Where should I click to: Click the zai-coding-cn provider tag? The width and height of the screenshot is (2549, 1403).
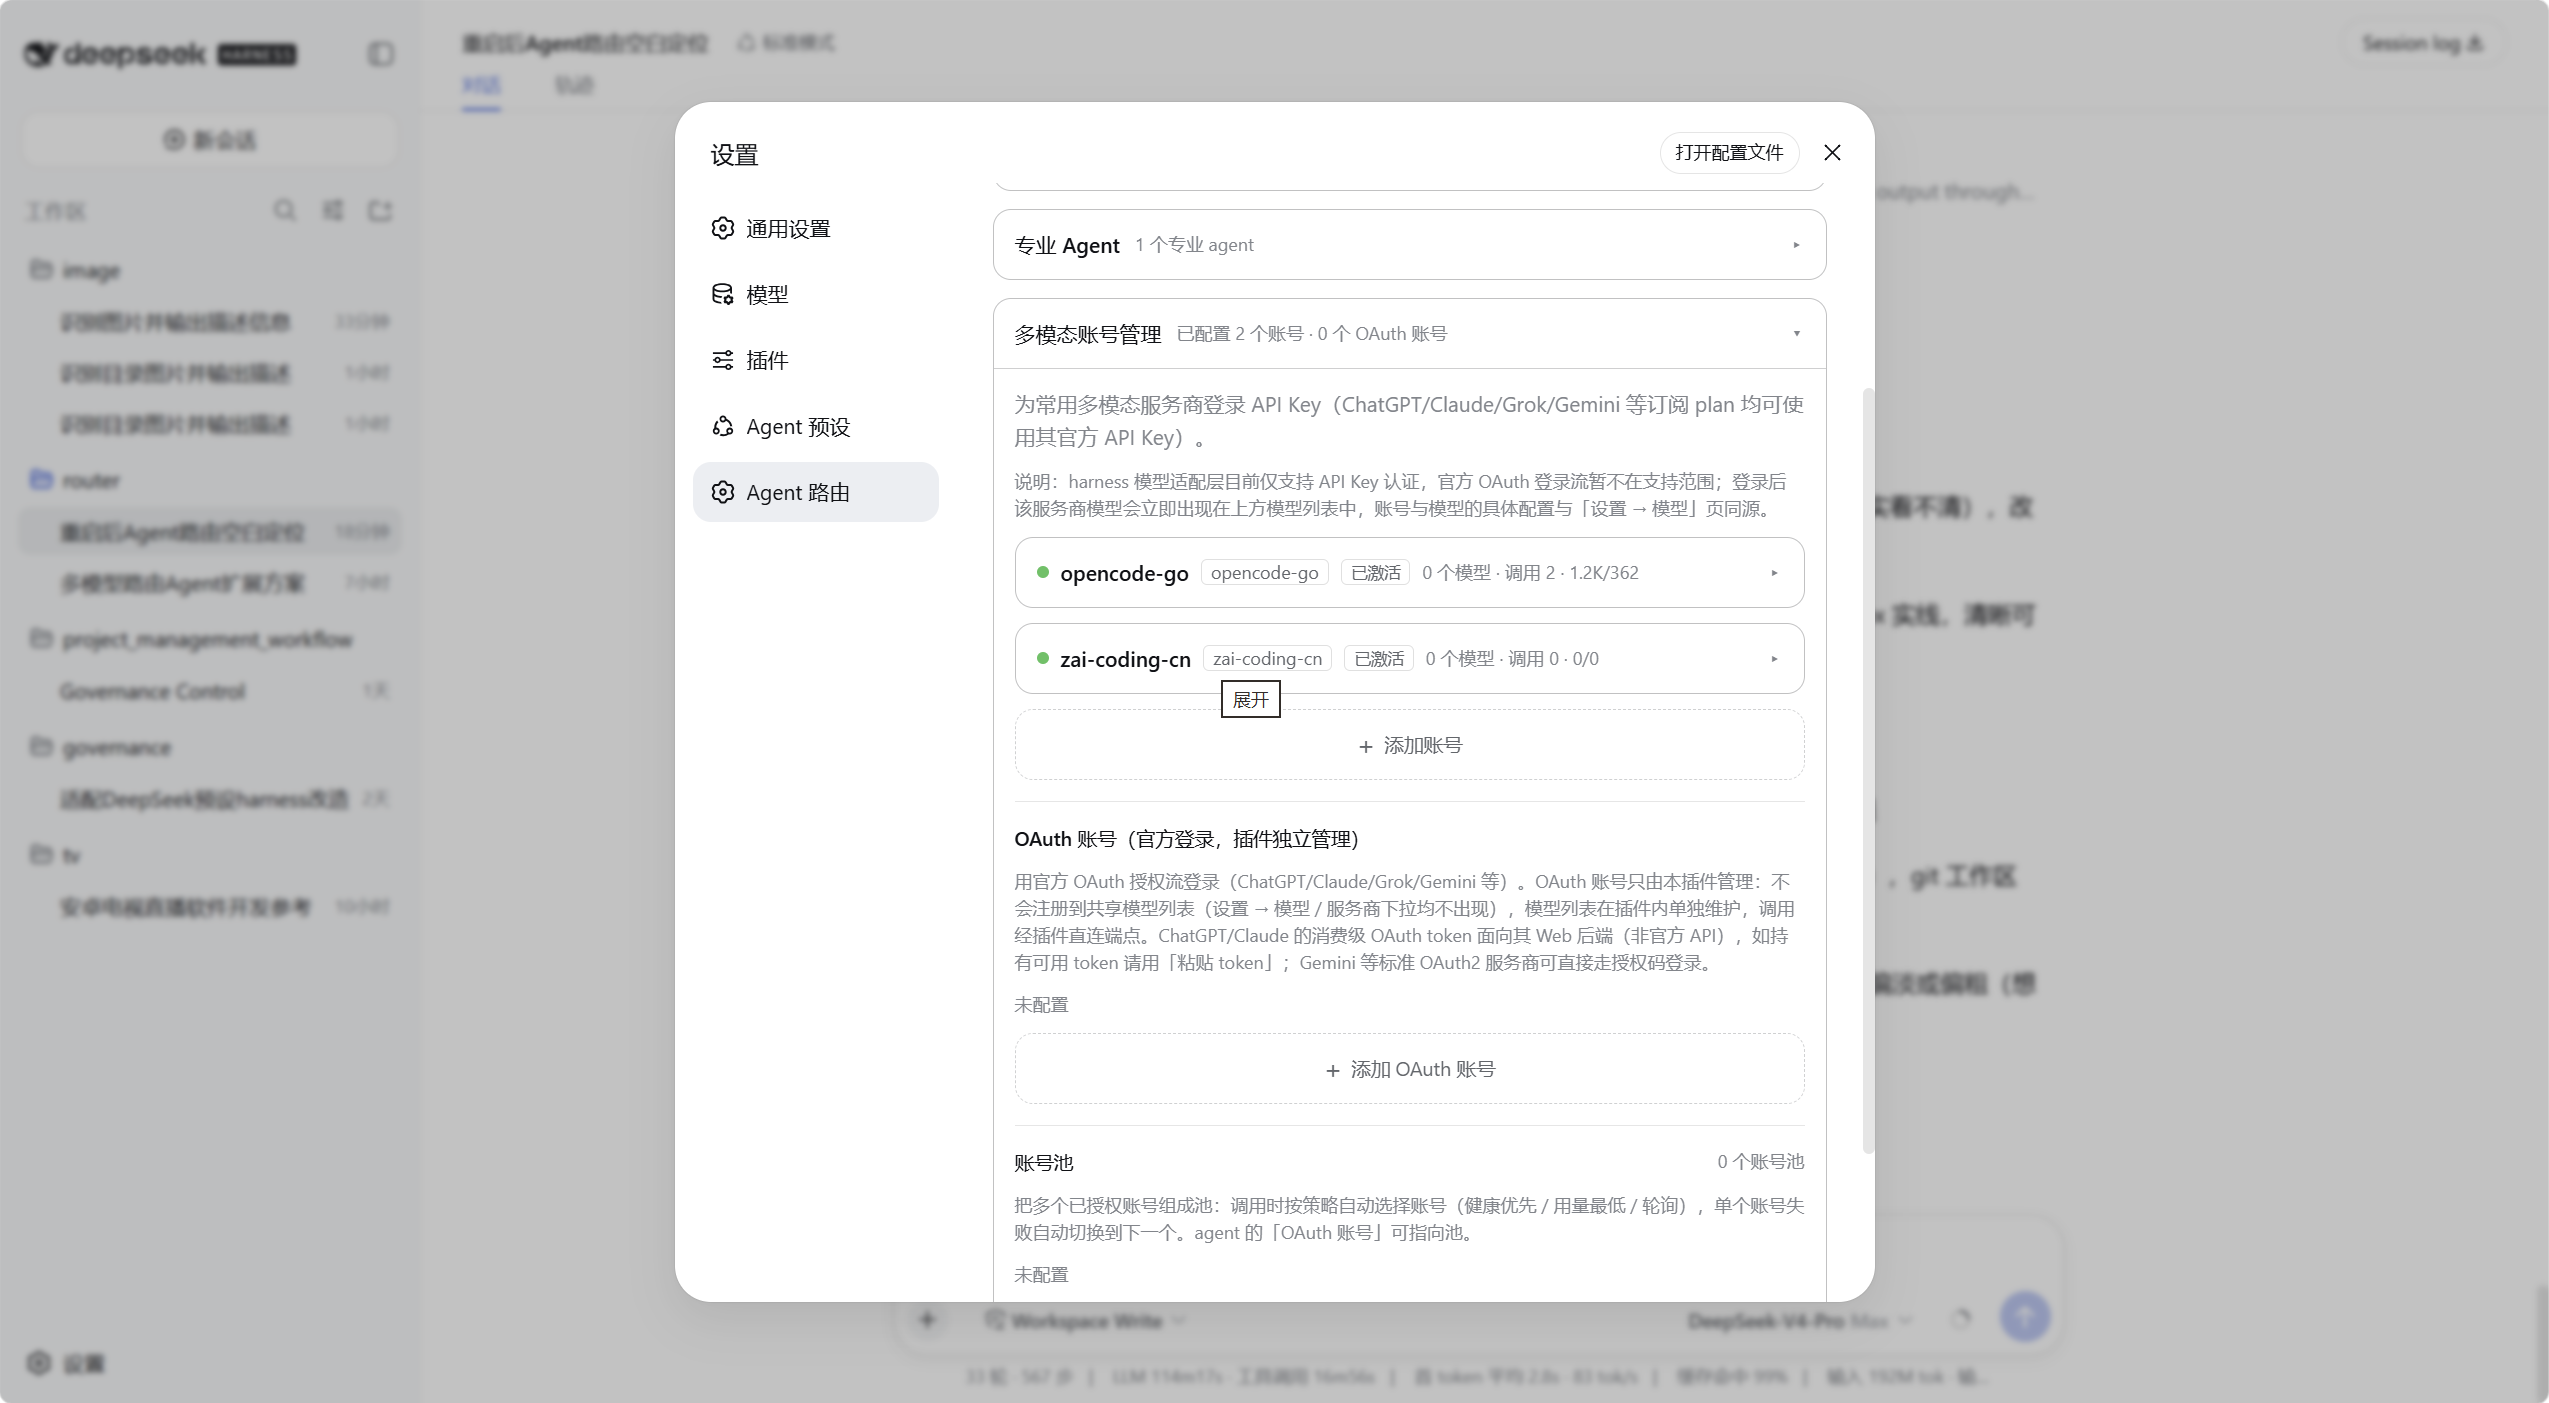point(1267,659)
